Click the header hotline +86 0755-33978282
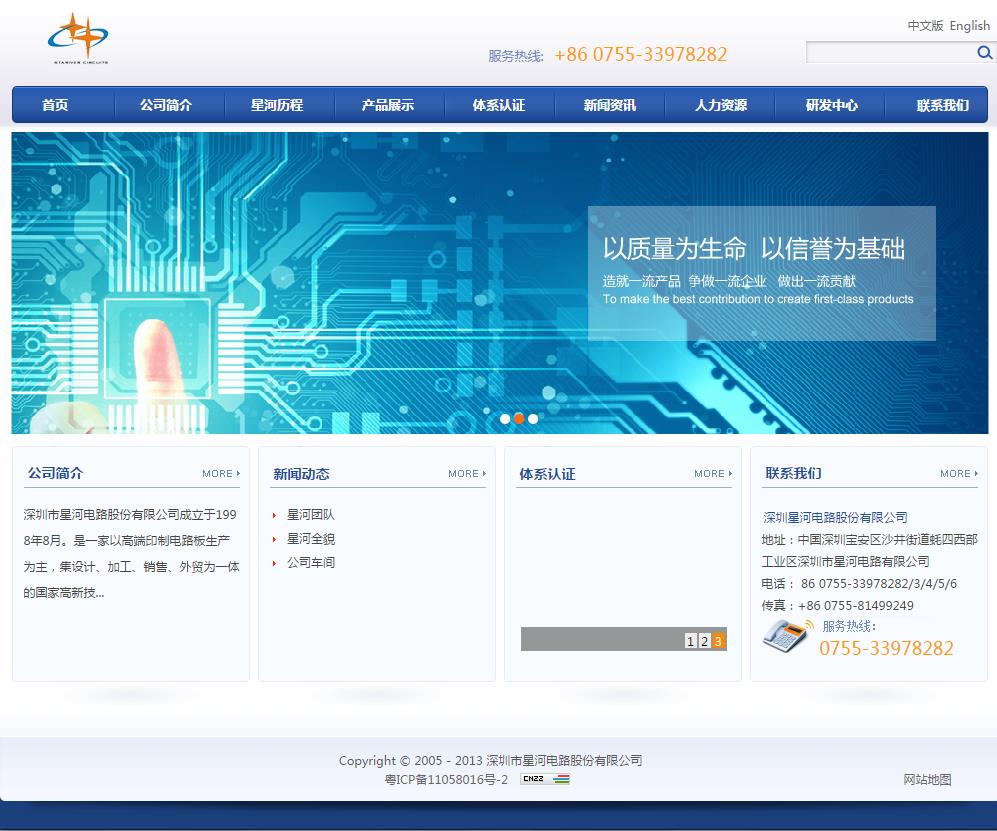The width and height of the screenshot is (997, 831). click(640, 55)
